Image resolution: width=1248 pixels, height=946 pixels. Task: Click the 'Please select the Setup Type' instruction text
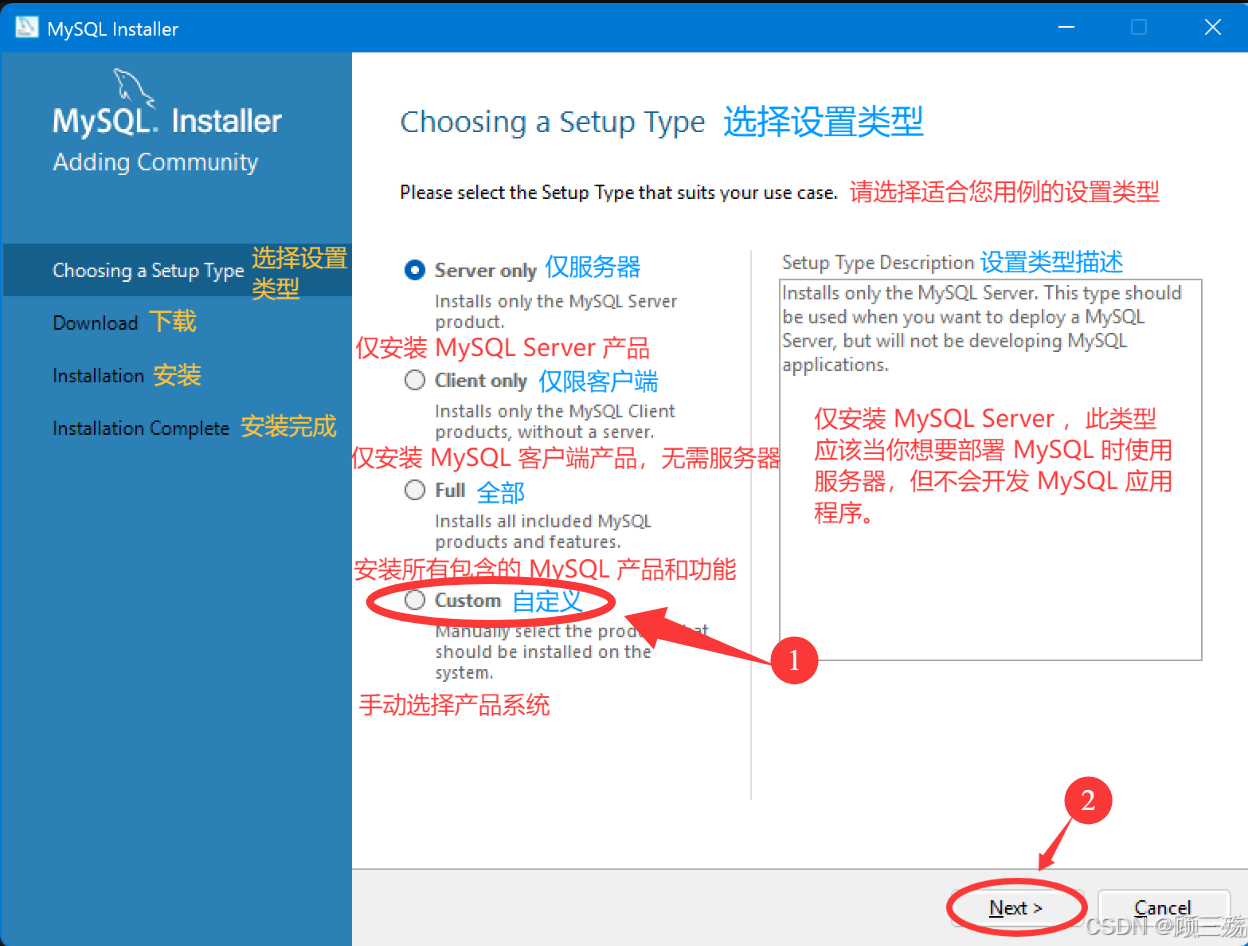pos(618,192)
